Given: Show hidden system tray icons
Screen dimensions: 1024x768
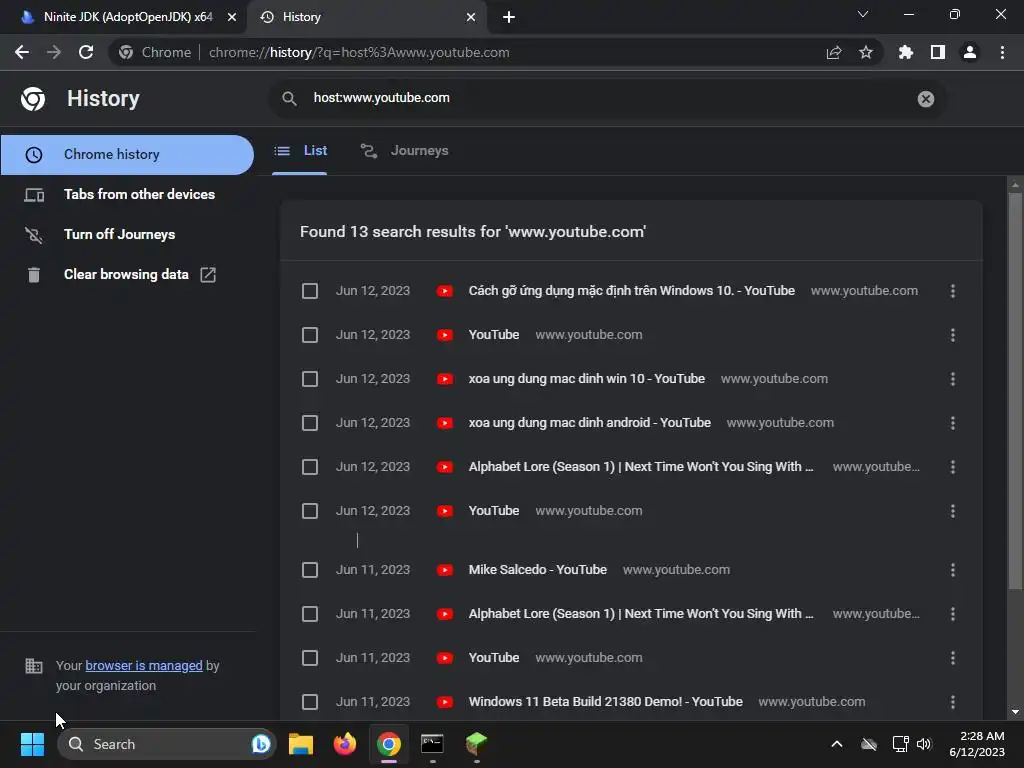Looking at the screenshot, I should [x=837, y=744].
